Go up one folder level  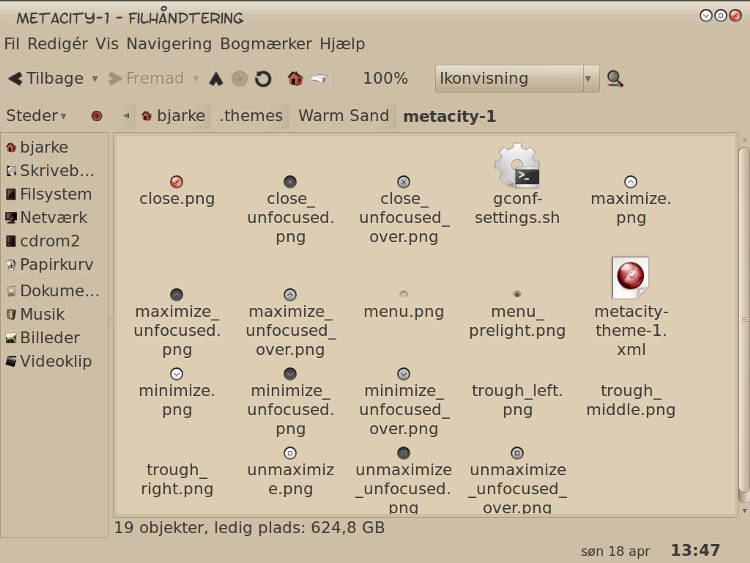pos(216,78)
